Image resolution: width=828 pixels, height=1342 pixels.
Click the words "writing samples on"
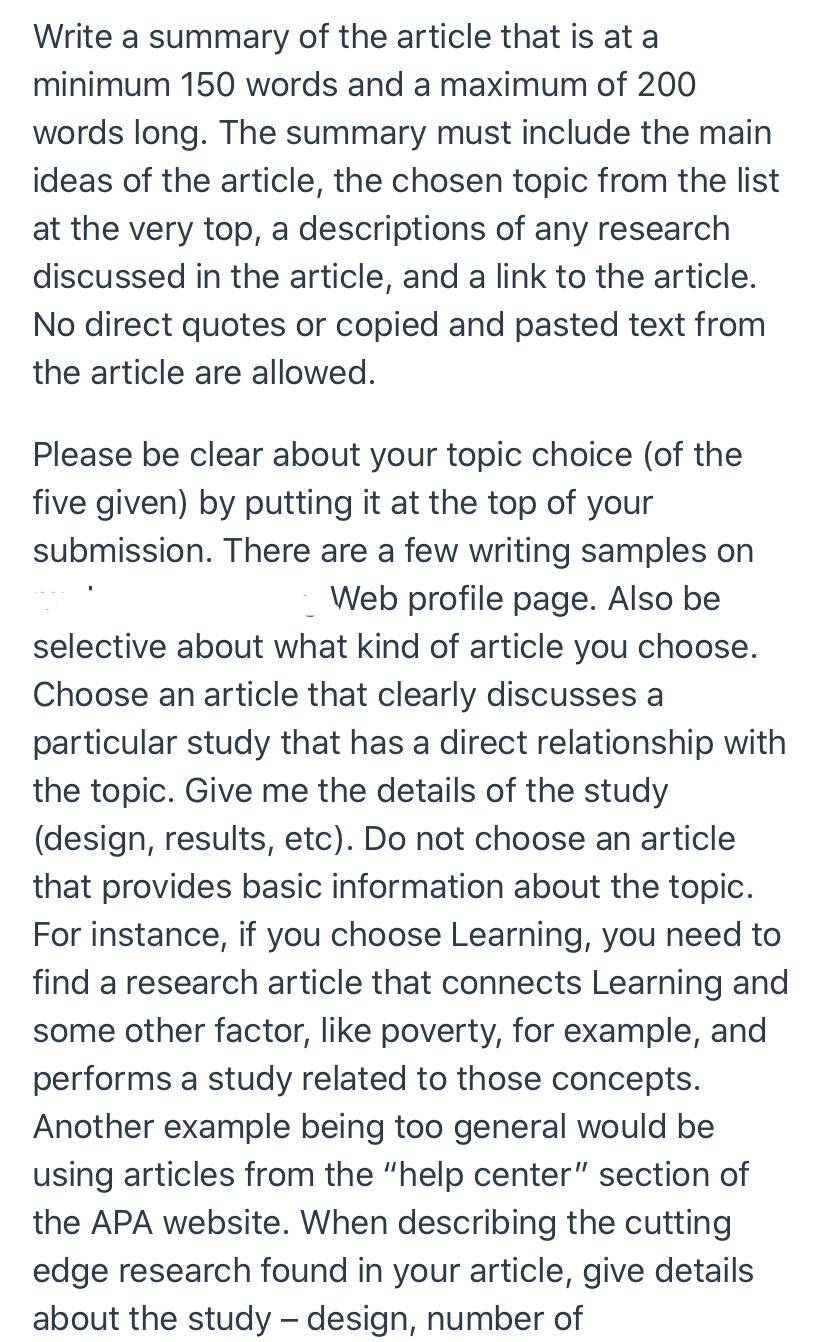pyautogui.click(x=620, y=551)
